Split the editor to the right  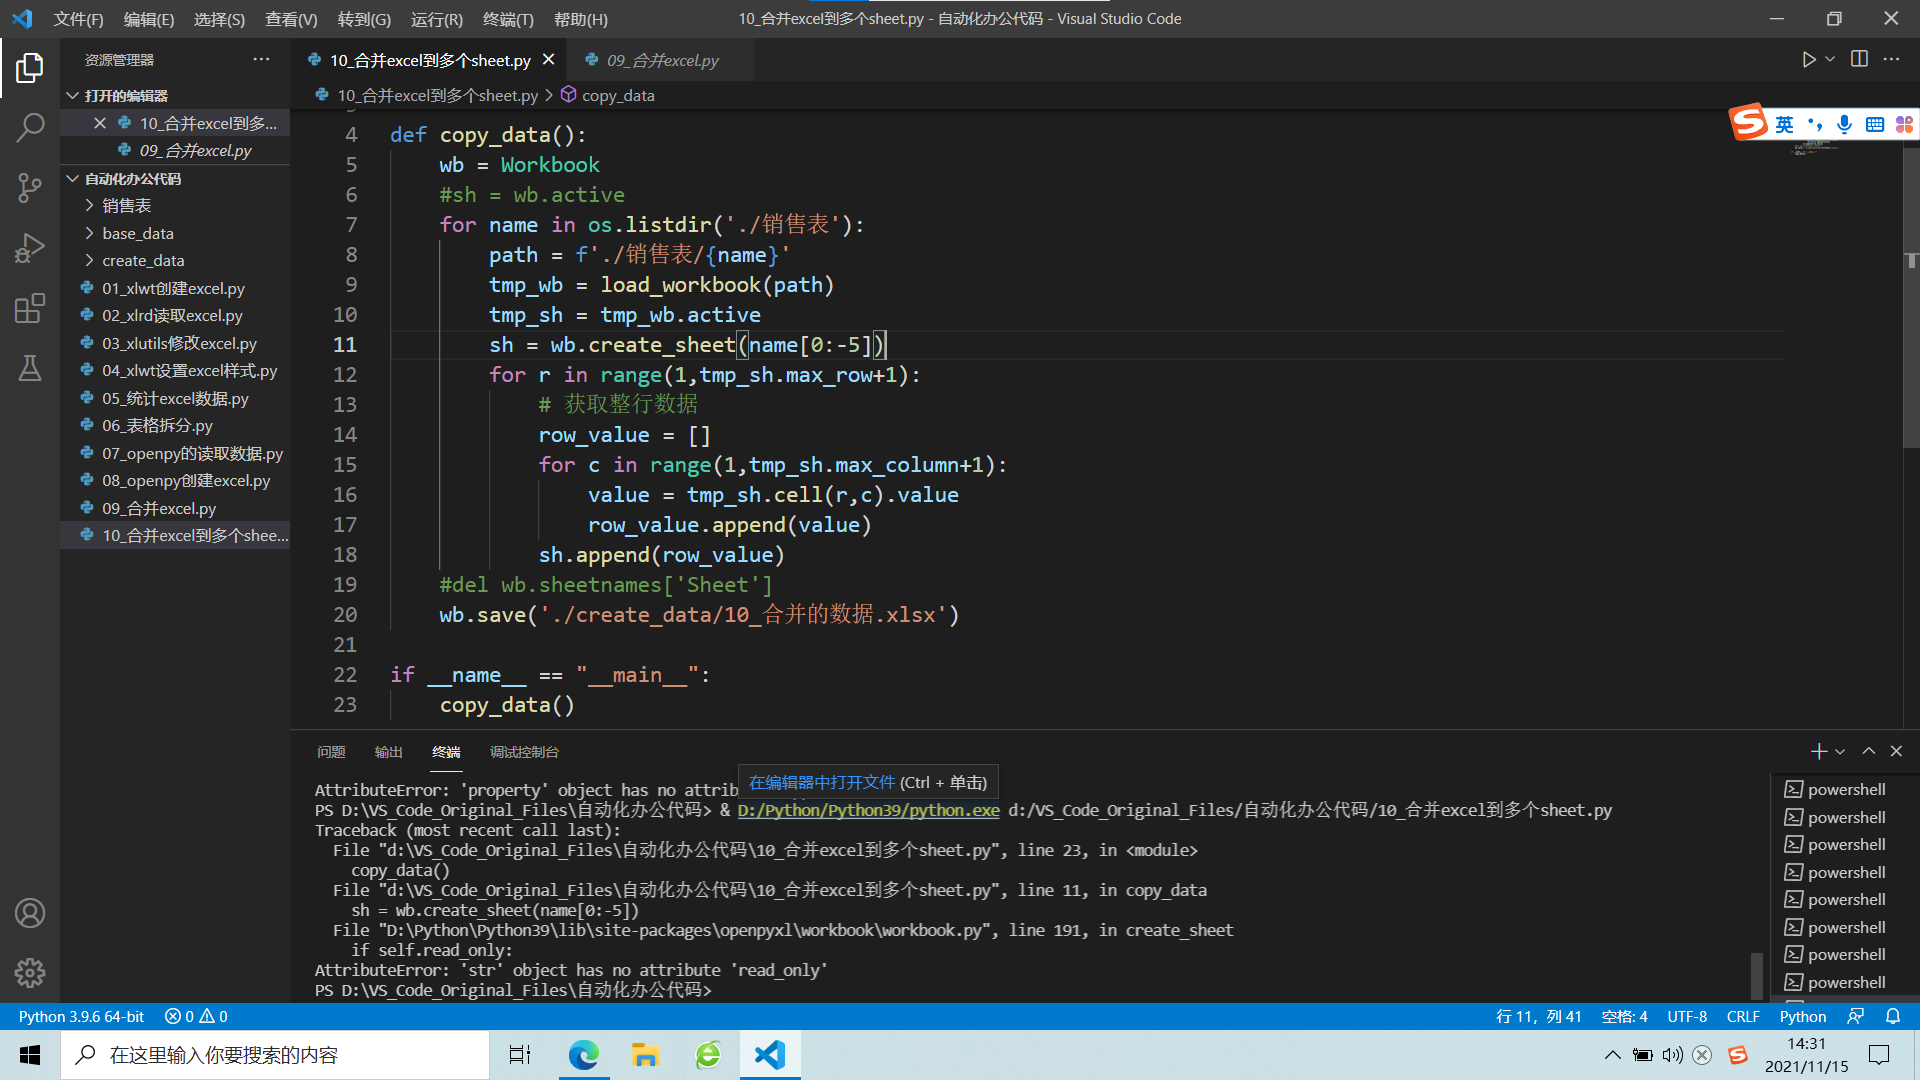[x=1859, y=59]
